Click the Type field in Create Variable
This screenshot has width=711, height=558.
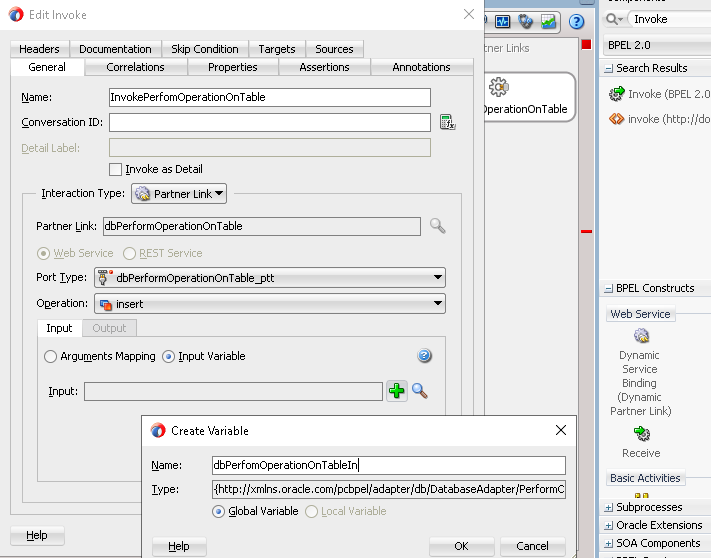click(389, 490)
